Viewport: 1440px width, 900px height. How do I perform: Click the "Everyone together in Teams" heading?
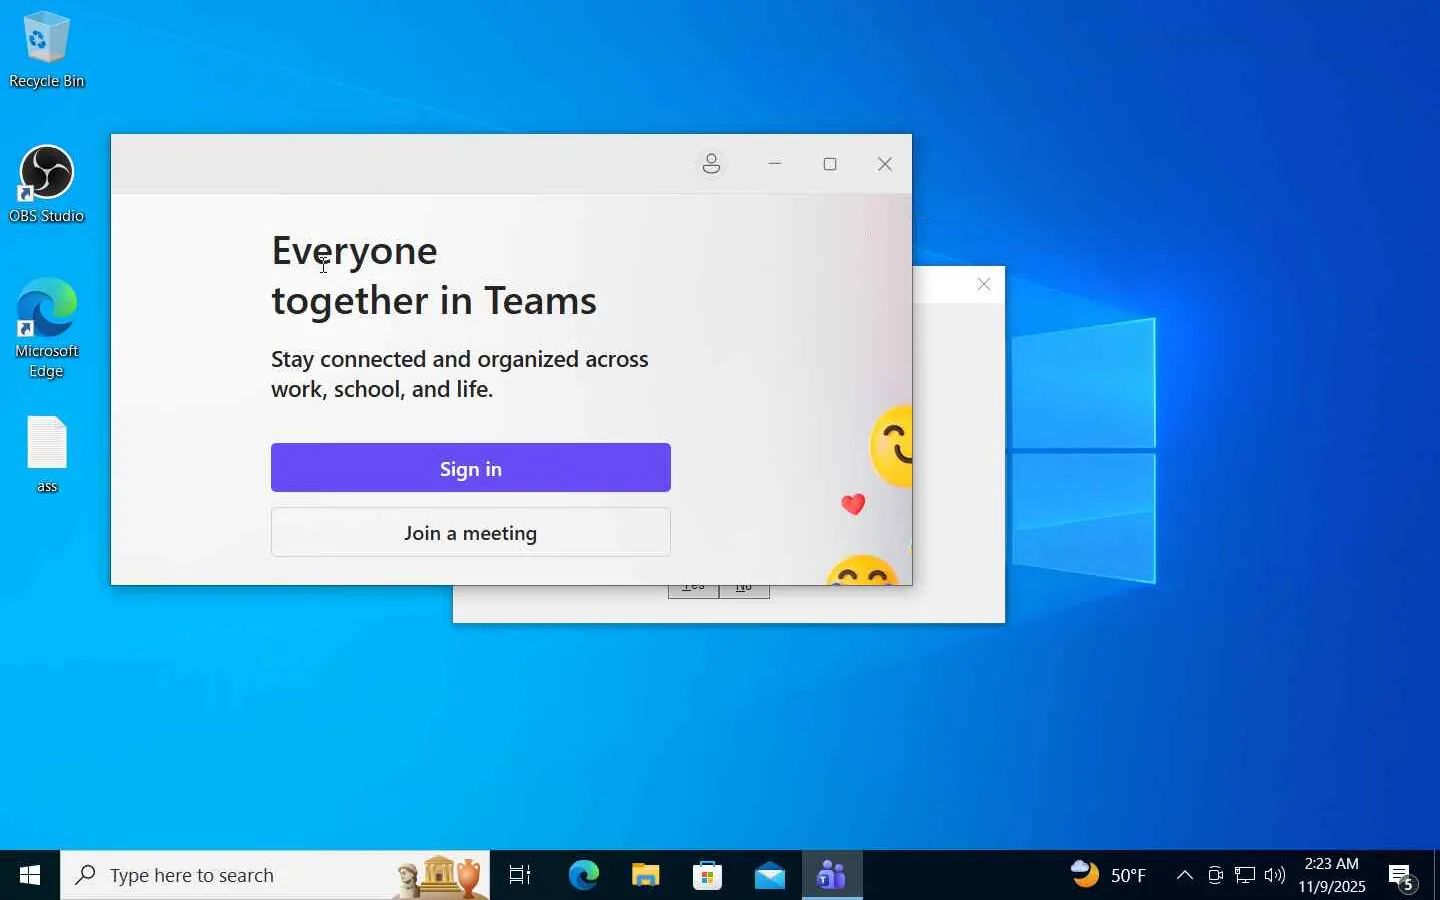pos(435,276)
